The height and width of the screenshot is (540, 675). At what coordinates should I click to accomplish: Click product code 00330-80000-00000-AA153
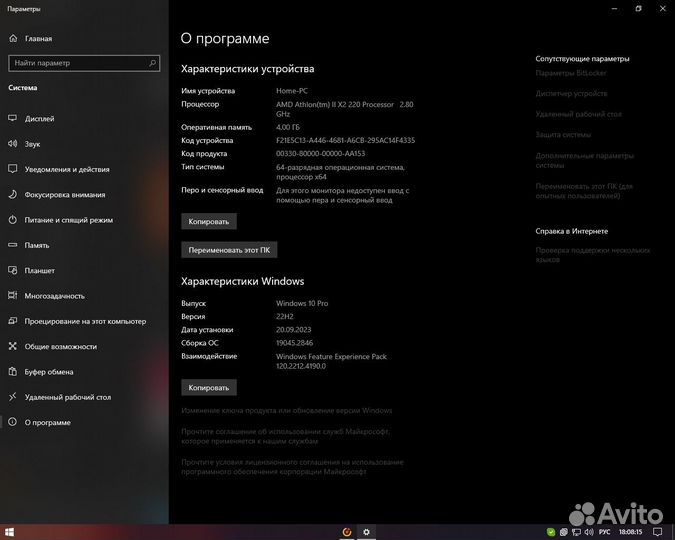point(321,153)
